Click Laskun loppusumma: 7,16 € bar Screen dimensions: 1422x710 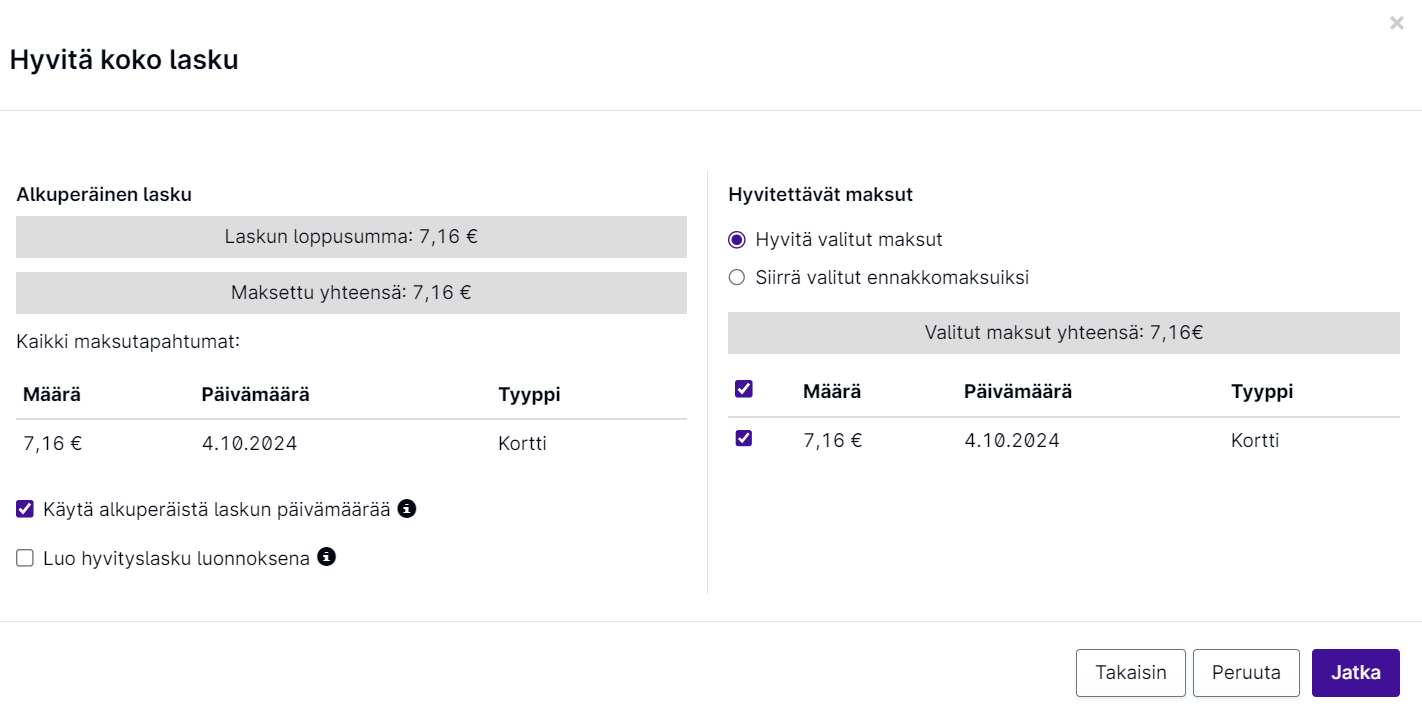click(x=351, y=237)
